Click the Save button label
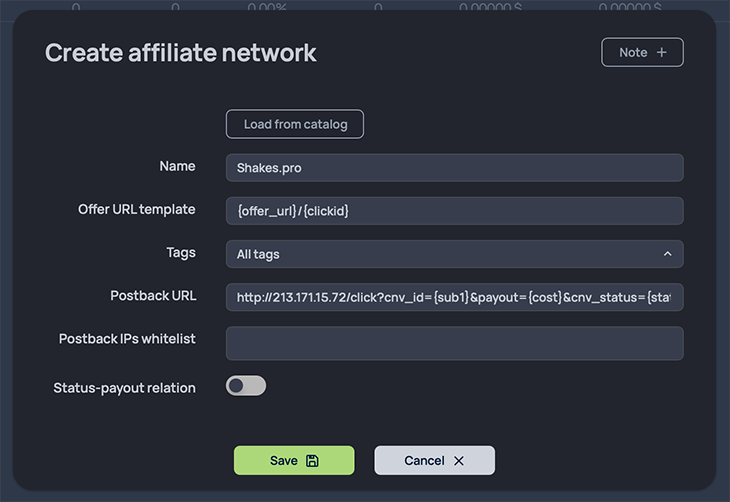This screenshot has height=502, width=730. [284, 461]
